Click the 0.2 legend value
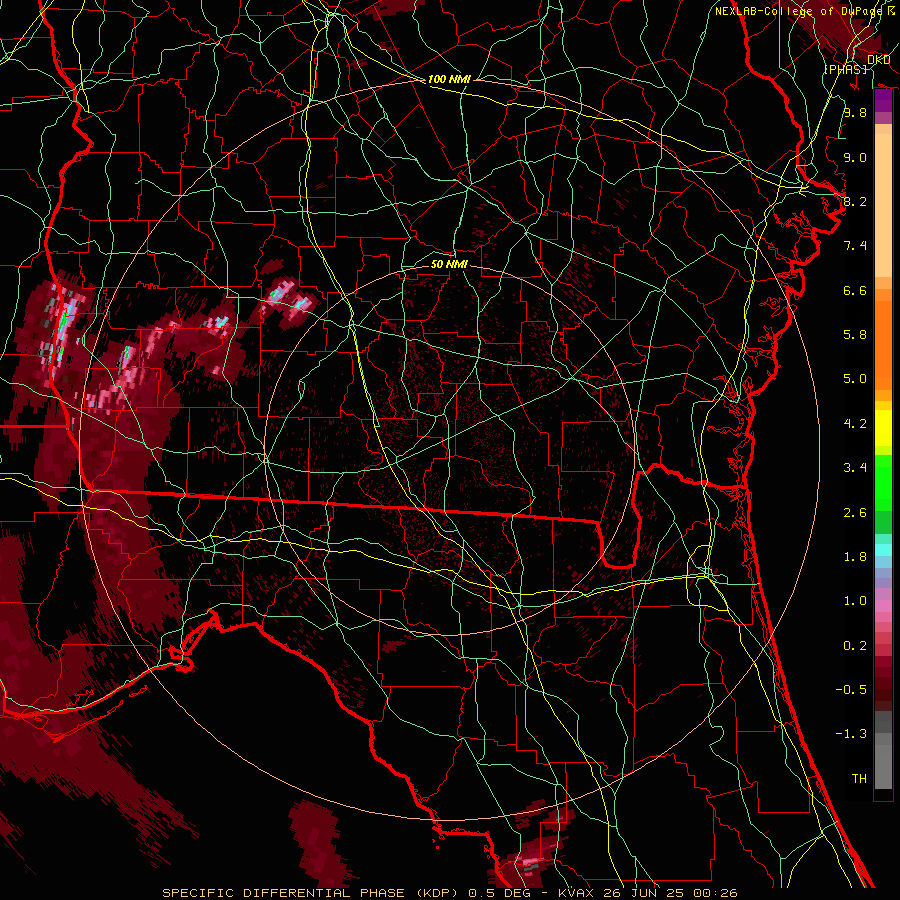 [855, 646]
